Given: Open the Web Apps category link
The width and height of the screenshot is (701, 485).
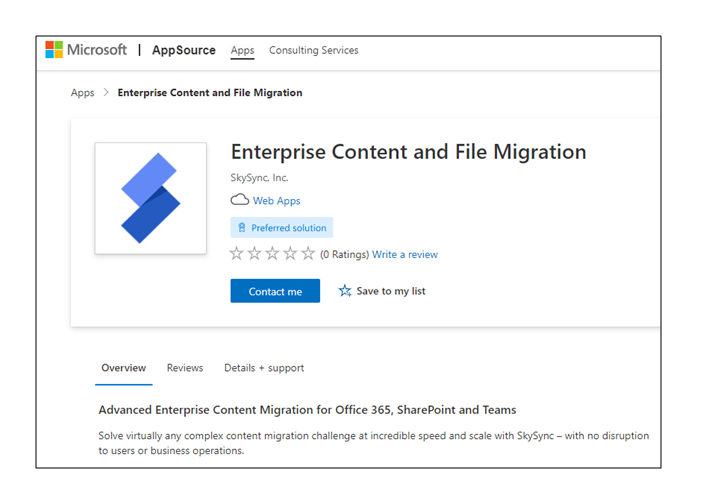Looking at the screenshot, I should (276, 201).
